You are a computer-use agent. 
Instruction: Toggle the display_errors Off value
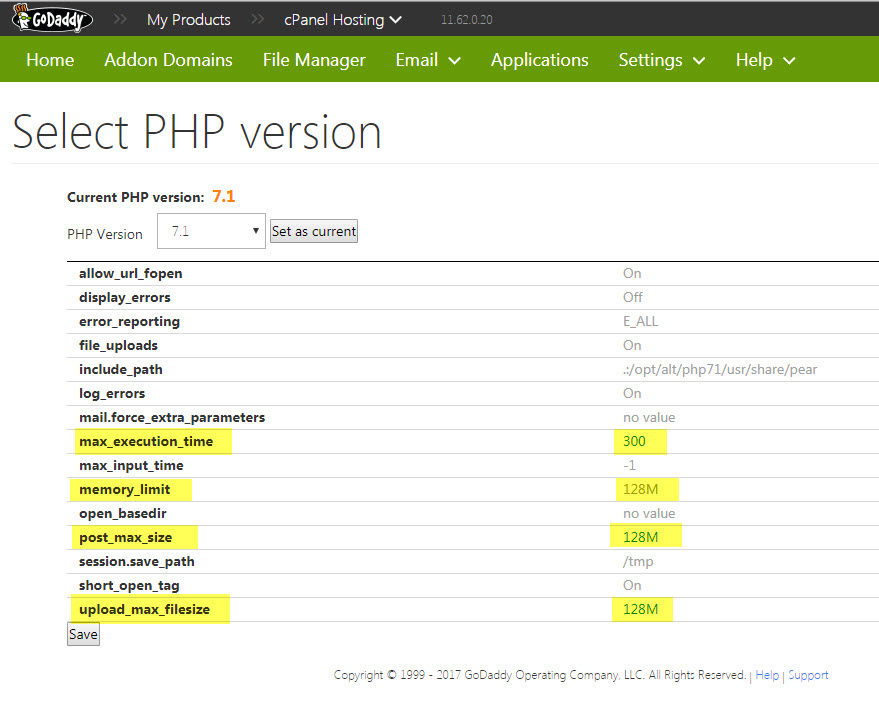click(632, 297)
